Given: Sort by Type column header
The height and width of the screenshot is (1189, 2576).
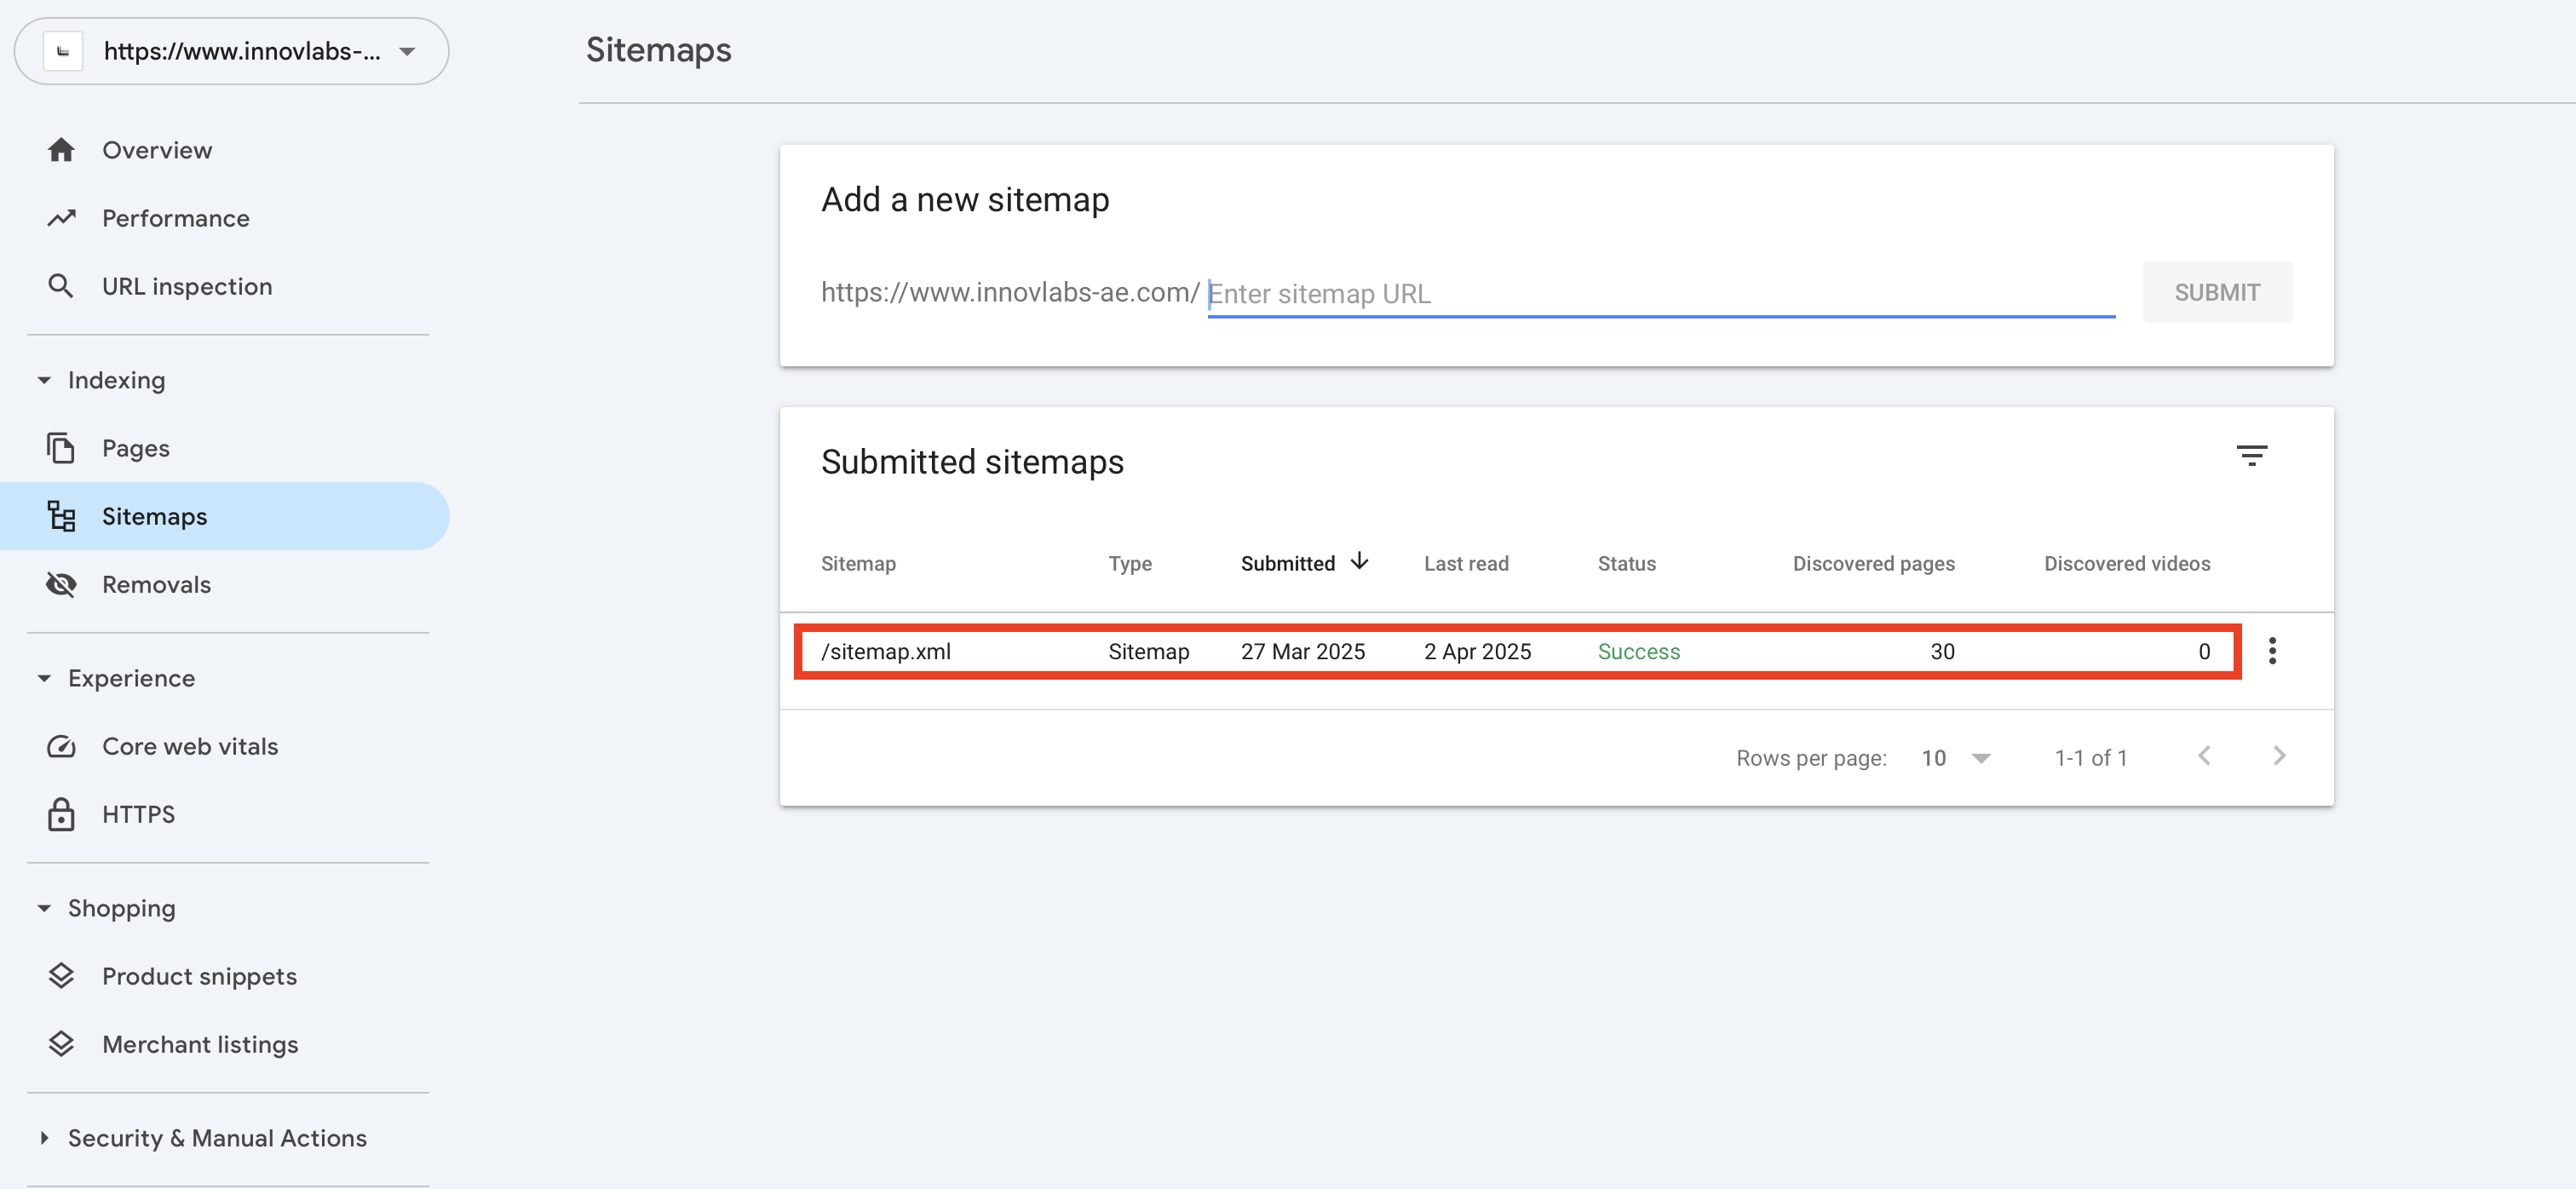Looking at the screenshot, I should coord(1130,563).
